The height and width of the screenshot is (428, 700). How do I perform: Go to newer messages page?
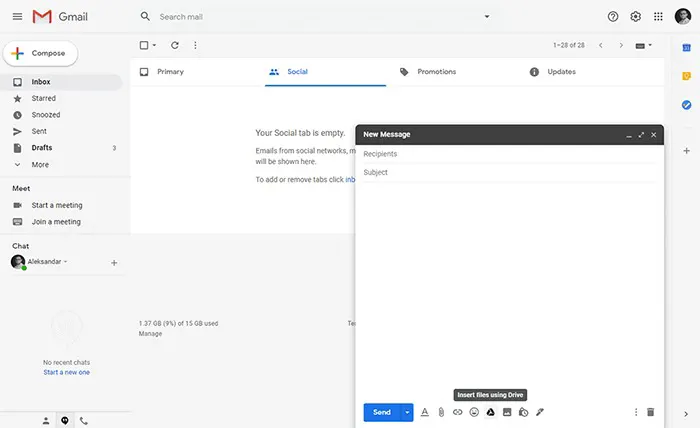601,45
